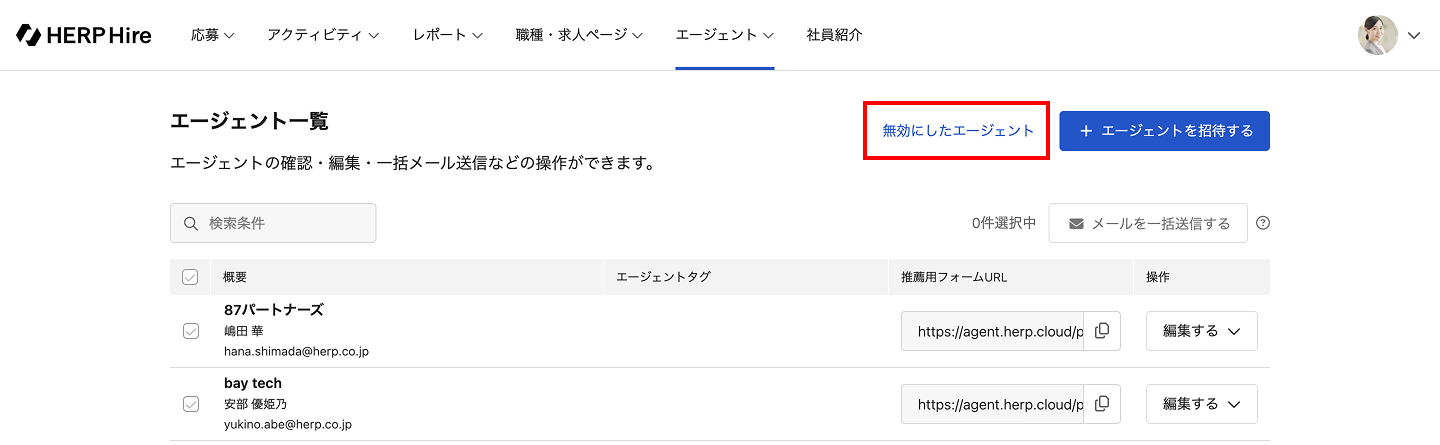Focus the 検索条件 search field

[x=273, y=223]
